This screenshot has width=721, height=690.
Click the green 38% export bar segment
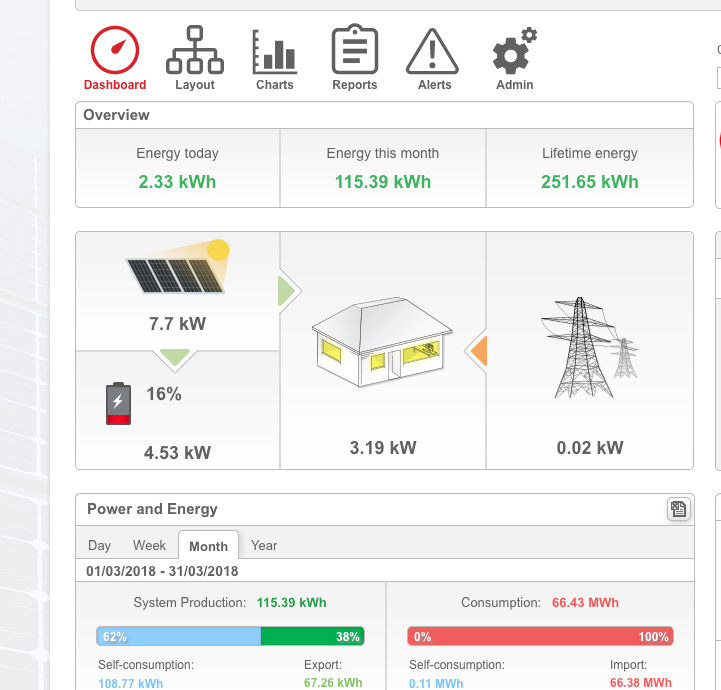[313, 636]
